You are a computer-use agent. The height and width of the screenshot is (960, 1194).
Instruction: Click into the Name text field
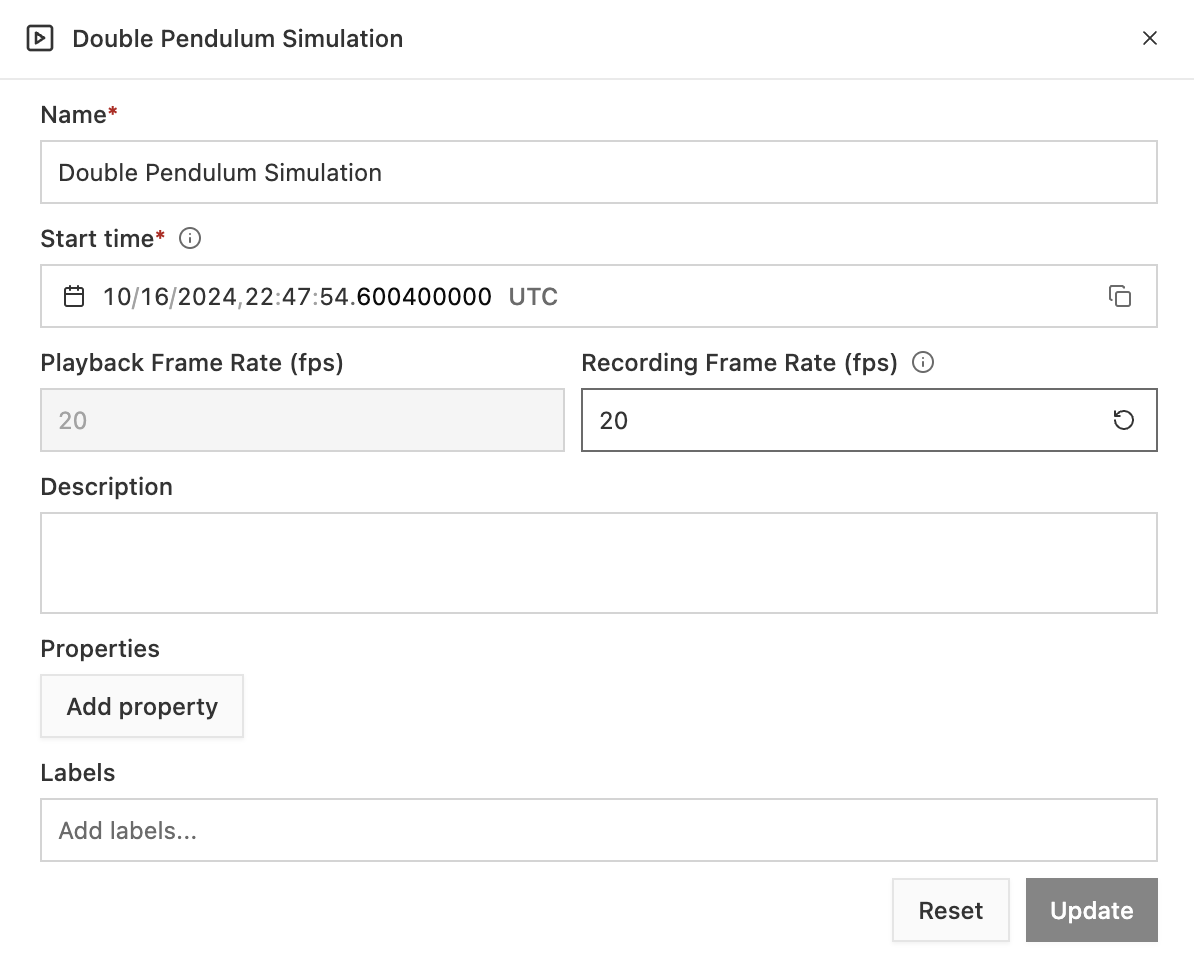click(598, 173)
